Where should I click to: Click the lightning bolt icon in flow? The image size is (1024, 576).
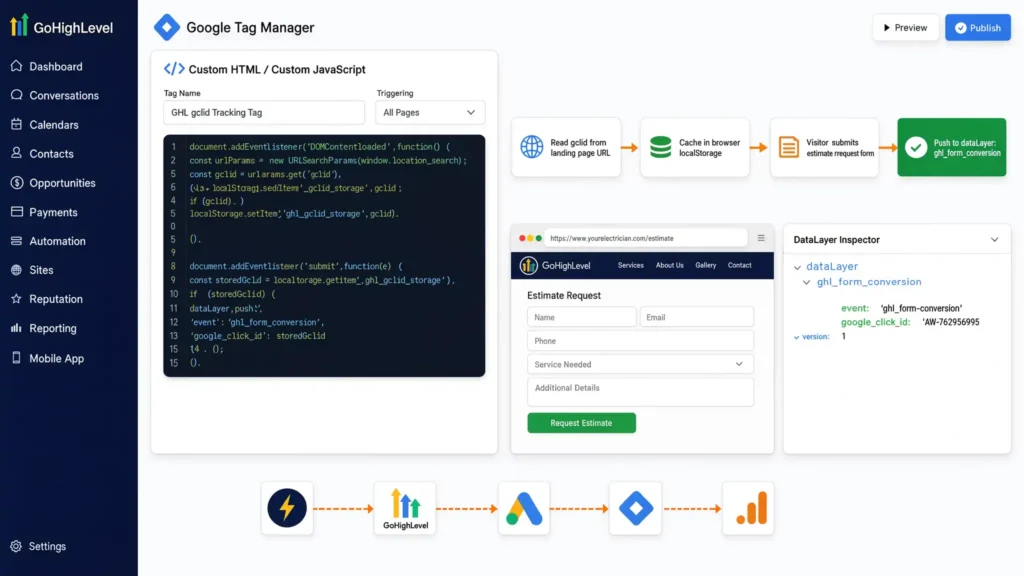(287, 508)
